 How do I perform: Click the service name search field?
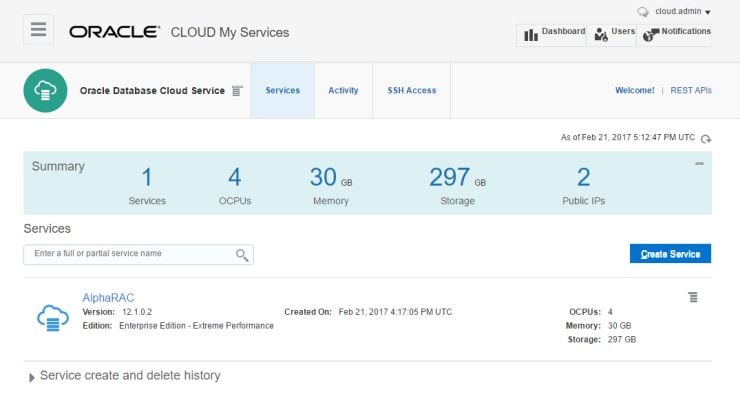[x=130, y=254]
